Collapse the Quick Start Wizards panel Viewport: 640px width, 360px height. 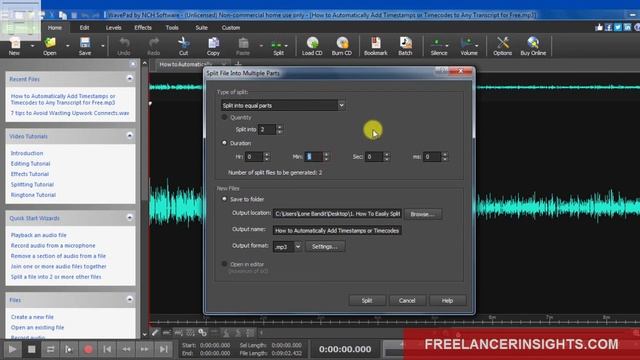tap(129, 217)
